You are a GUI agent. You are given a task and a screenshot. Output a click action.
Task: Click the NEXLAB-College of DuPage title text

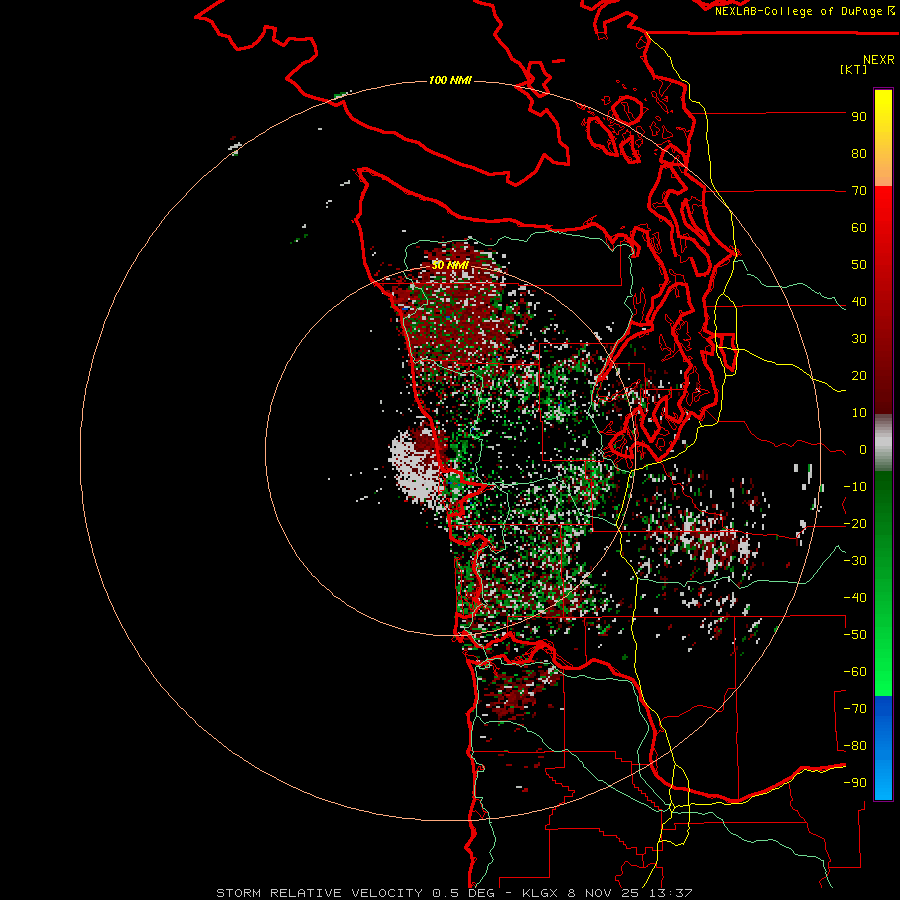[x=798, y=11]
